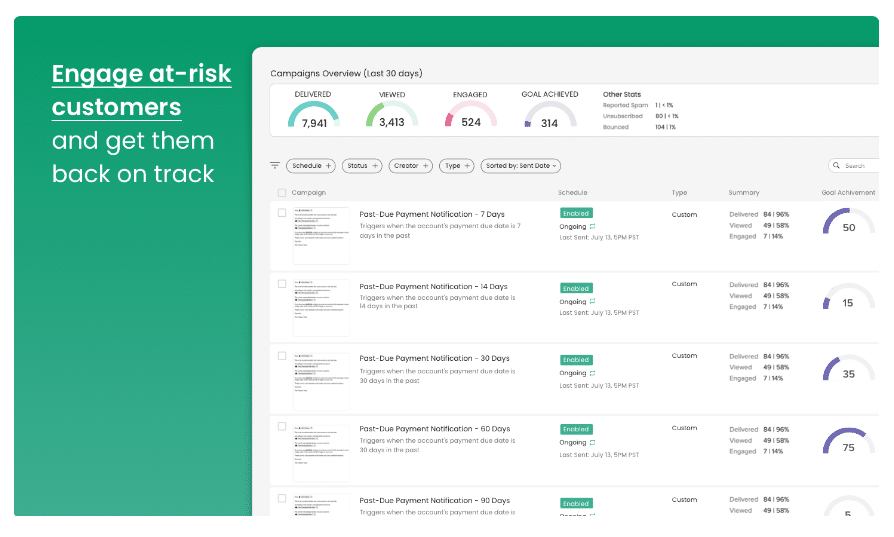Click the Ongoing repeat icon for 14 Days campaign
The width and height of the screenshot is (894, 537).
click(592, 301)
